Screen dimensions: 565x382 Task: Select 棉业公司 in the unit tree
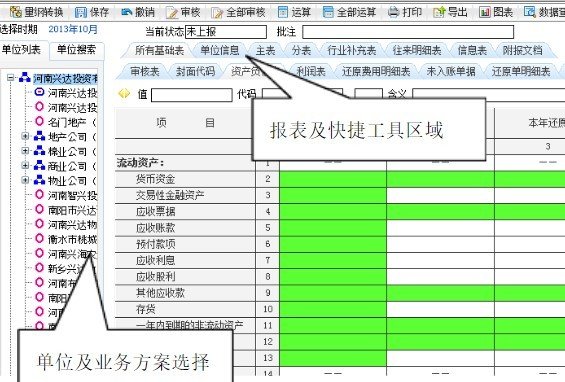[67, 151]
